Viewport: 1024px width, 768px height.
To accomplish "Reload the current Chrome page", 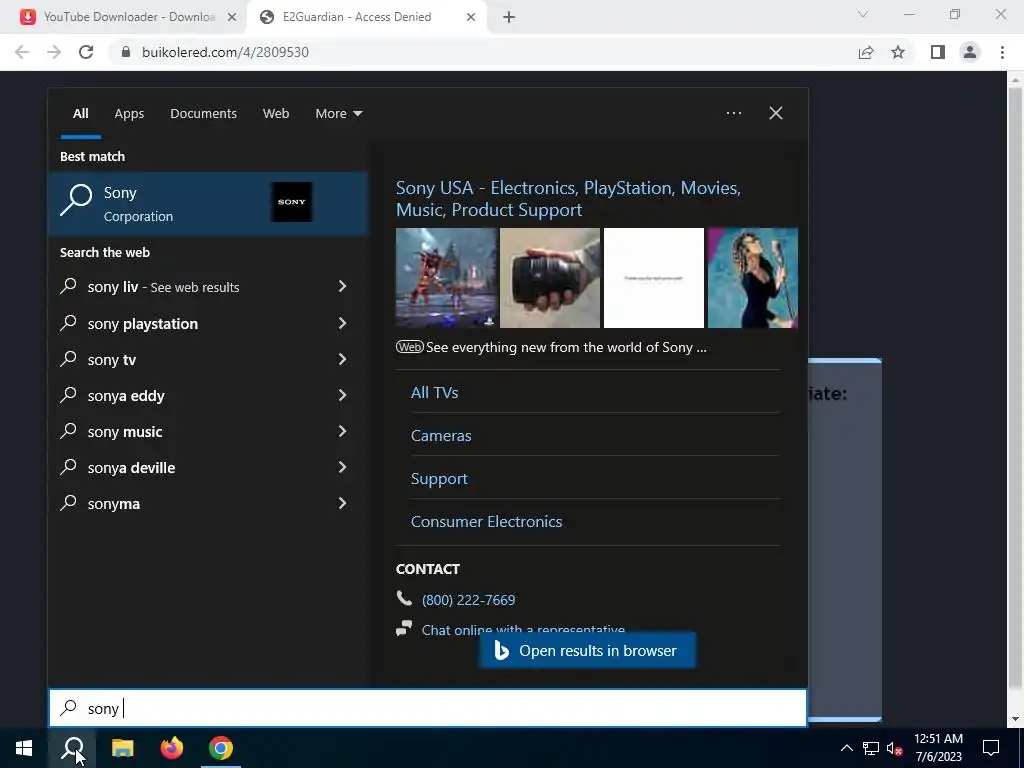I will coord(86,52).
